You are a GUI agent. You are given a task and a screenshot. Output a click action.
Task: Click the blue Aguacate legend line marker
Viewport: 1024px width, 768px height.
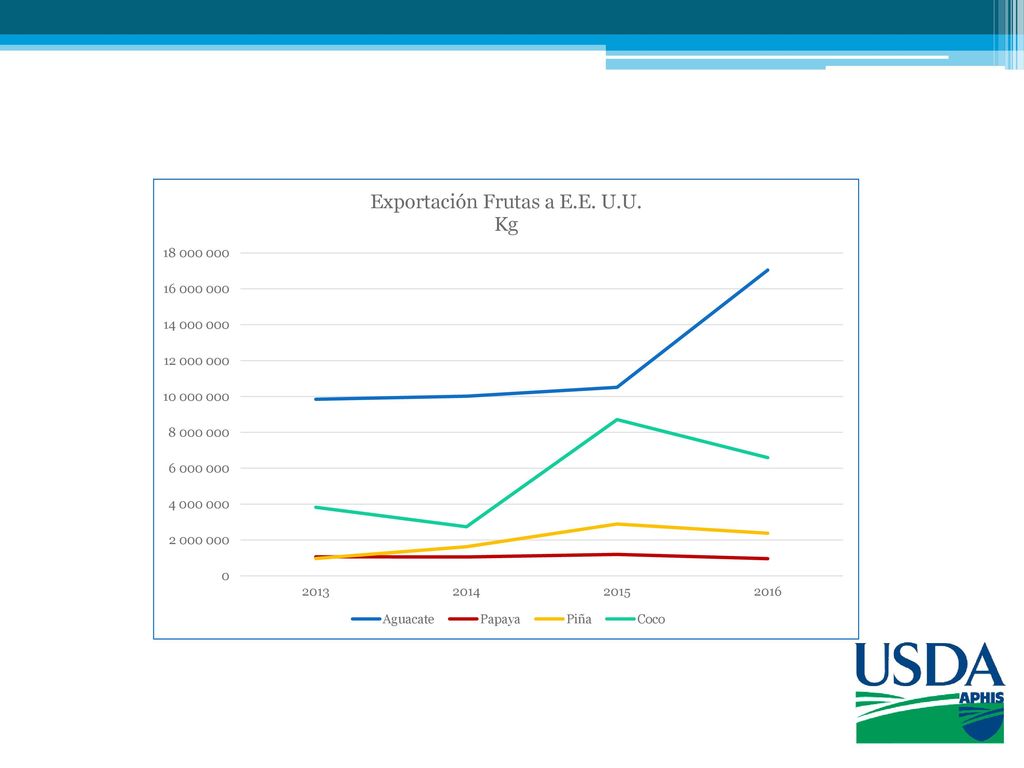point(366,619)
